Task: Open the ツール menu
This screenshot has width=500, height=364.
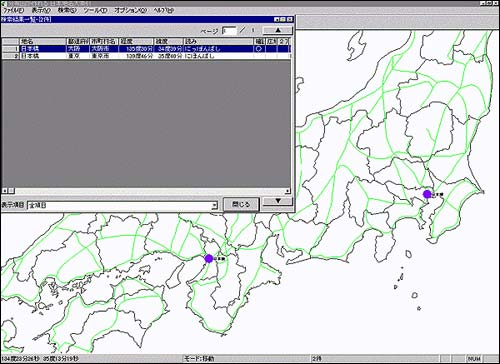Action: [x=95, y=10]
